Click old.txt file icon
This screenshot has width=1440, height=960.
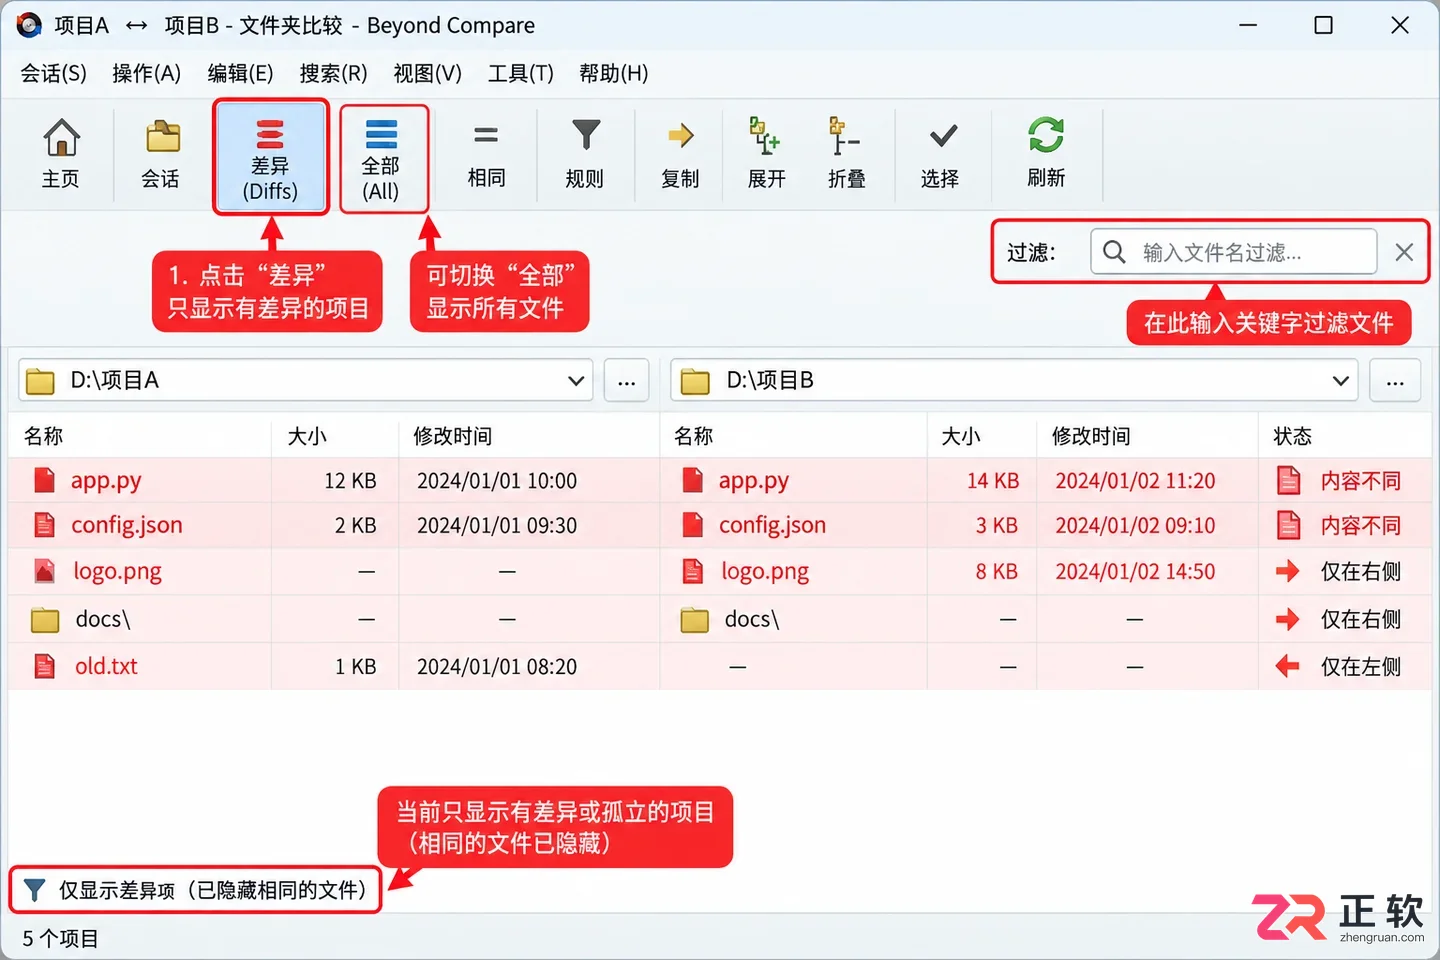pos(45,666)
